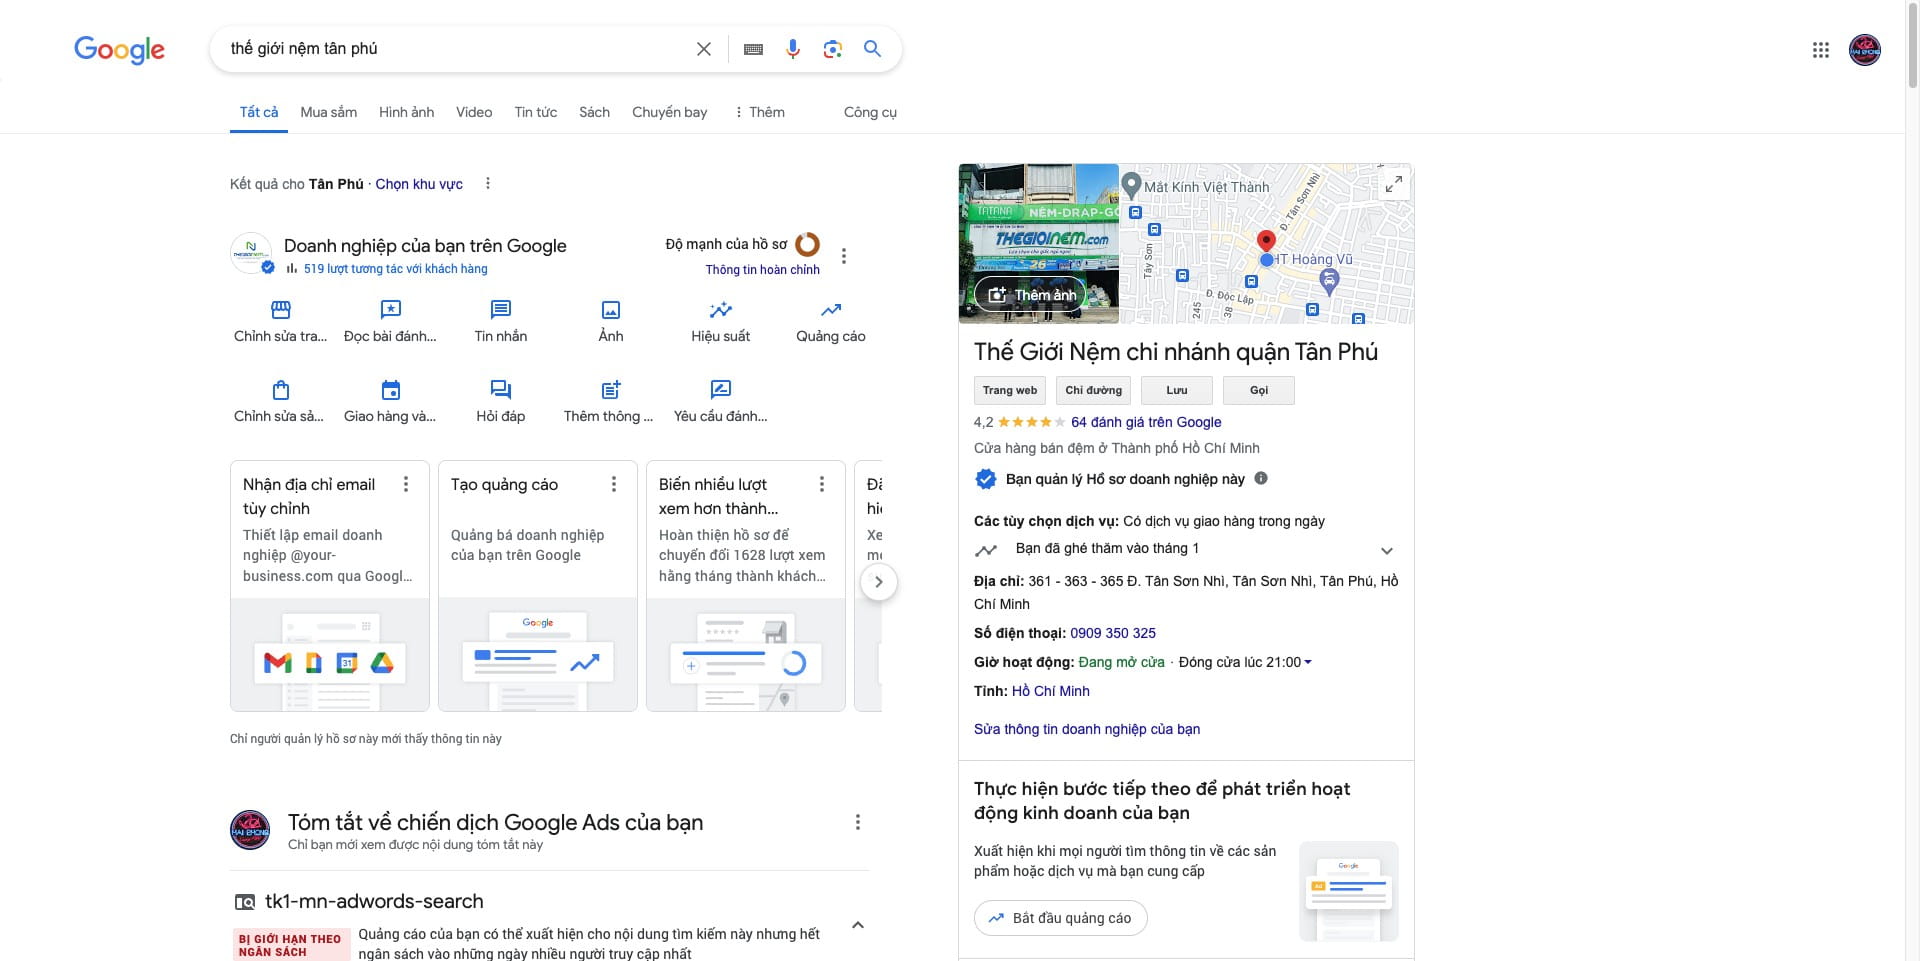
Task: Click the Google logo
Action: (x=119, y=50)
